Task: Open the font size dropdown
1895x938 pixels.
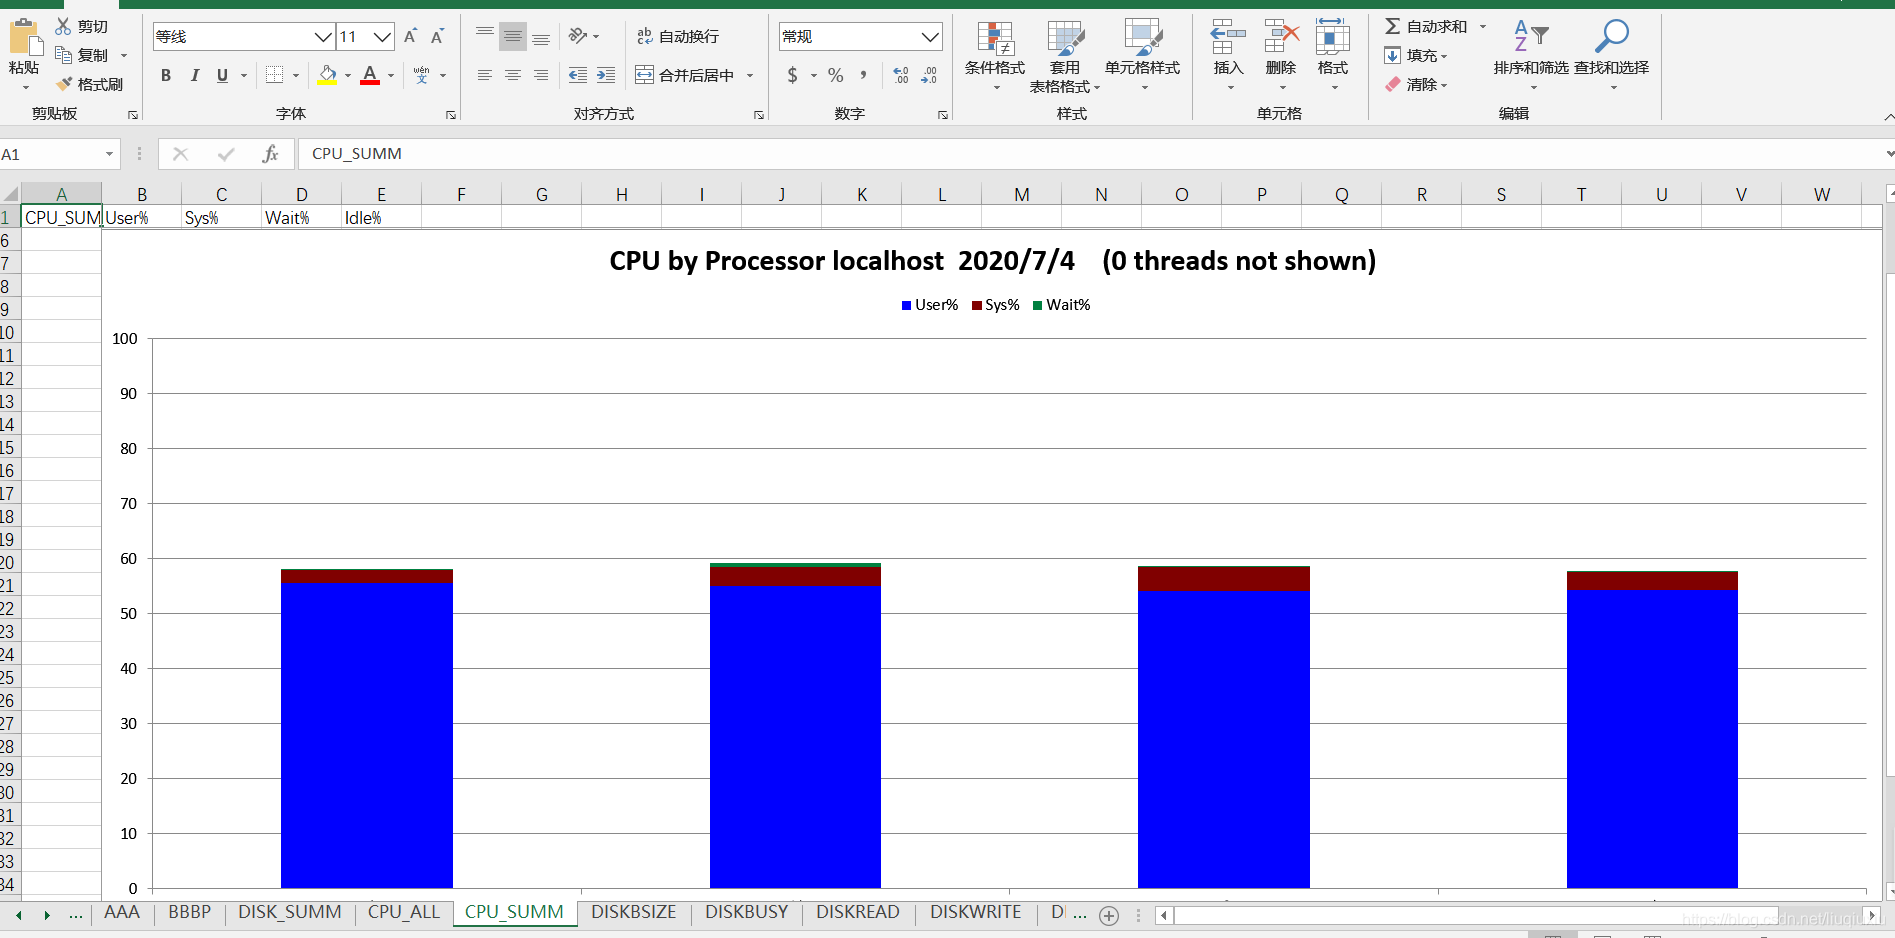Action: pos(382,37)
